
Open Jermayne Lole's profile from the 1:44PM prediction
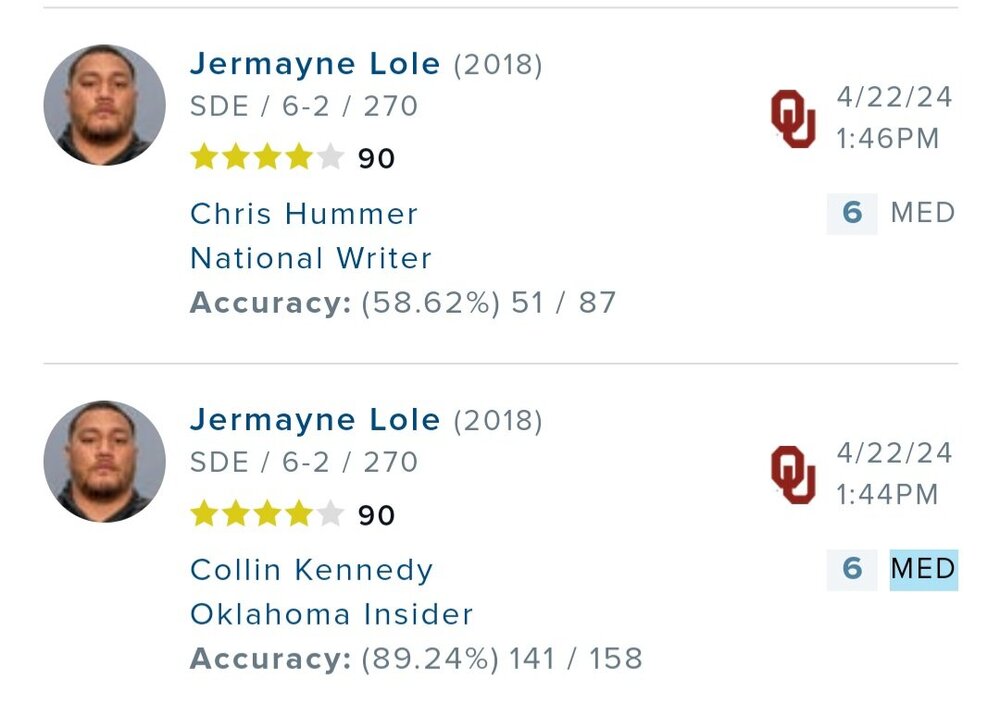click(x=315, y=420)
